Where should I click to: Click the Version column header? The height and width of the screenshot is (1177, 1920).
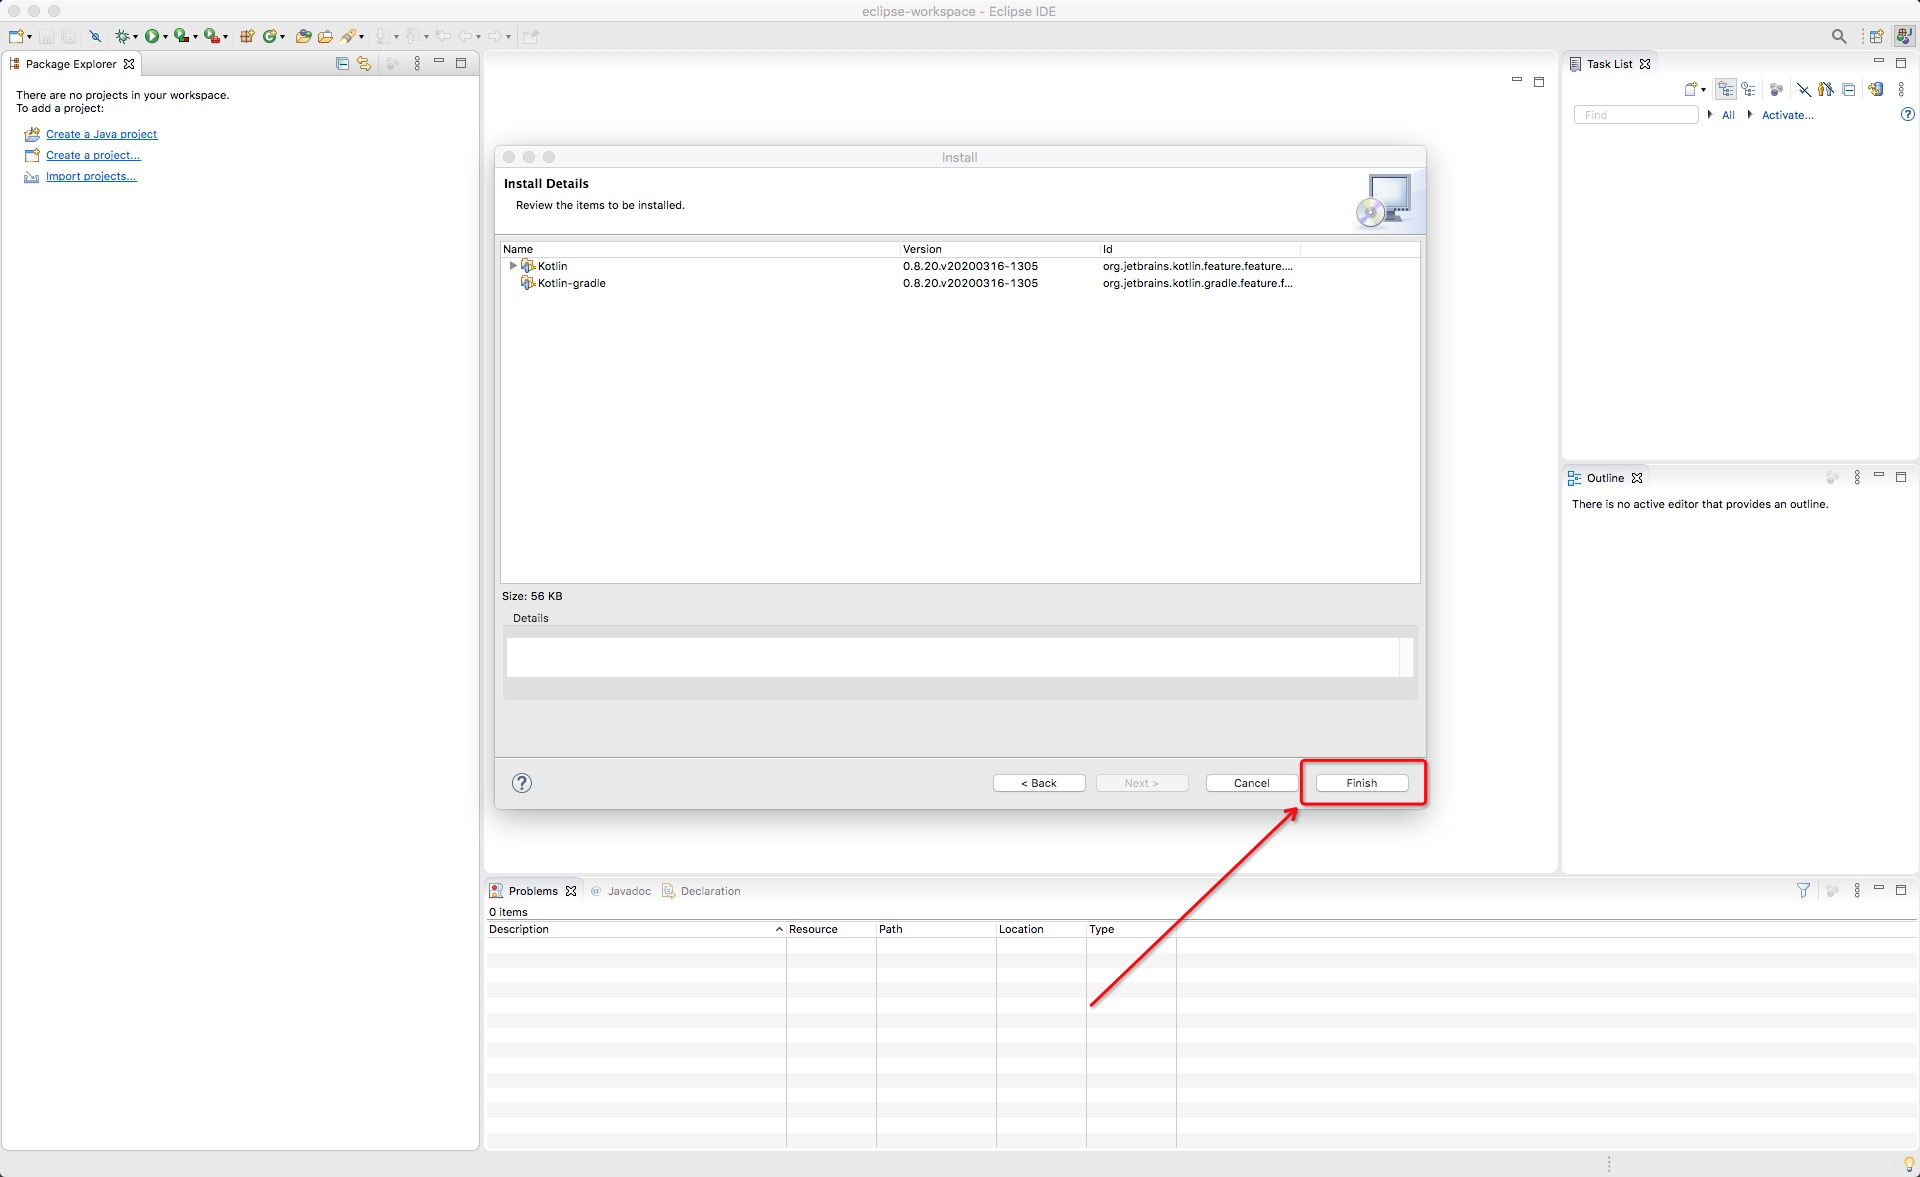click(x=1000, y=249)
